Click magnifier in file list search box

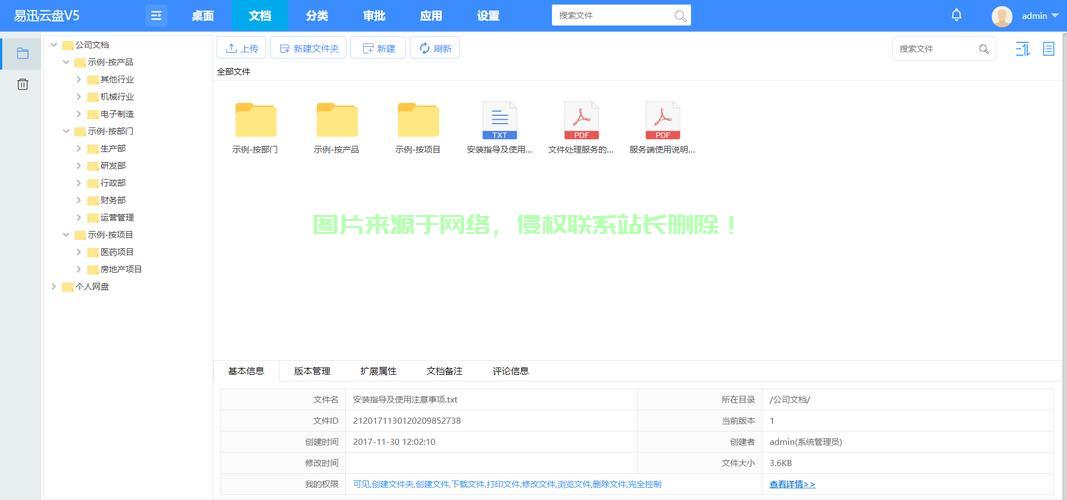[x=983, y=49]
